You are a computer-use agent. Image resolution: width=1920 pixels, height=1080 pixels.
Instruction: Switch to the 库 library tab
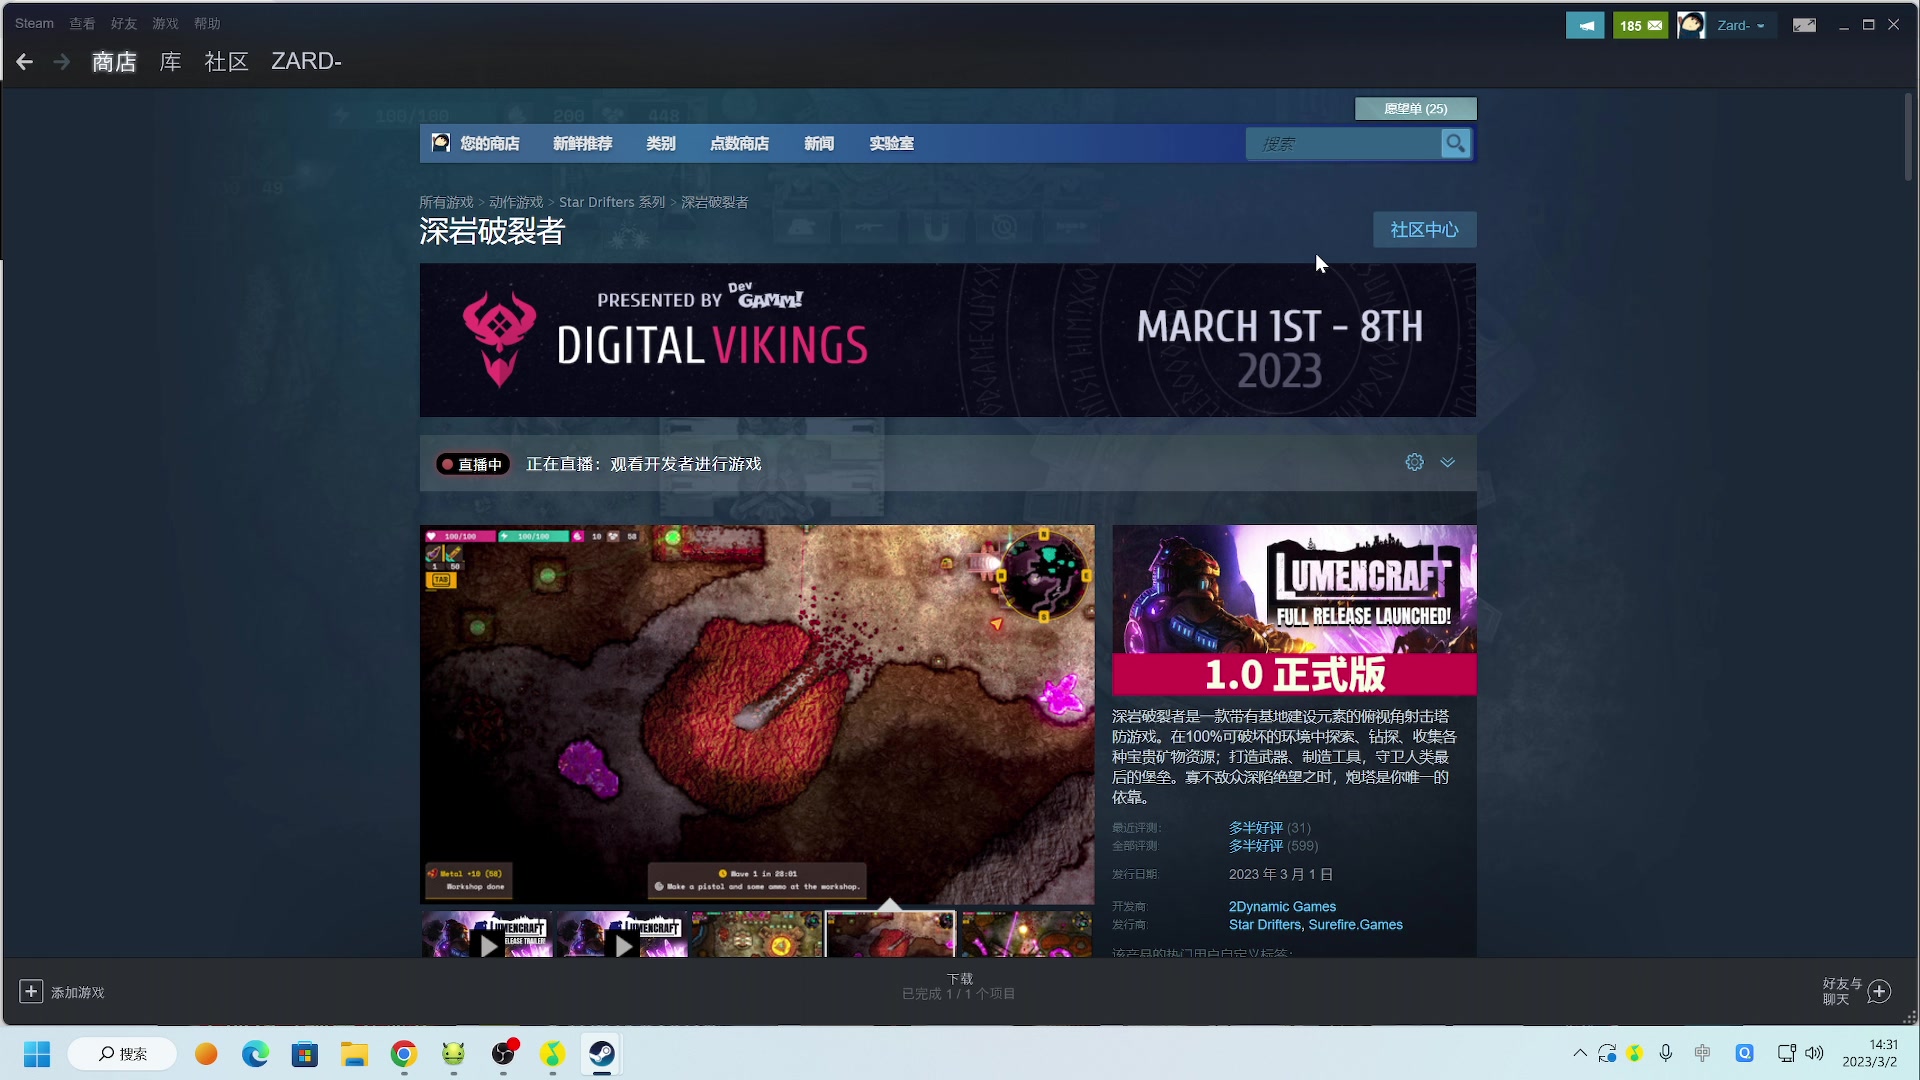[170, 62]
